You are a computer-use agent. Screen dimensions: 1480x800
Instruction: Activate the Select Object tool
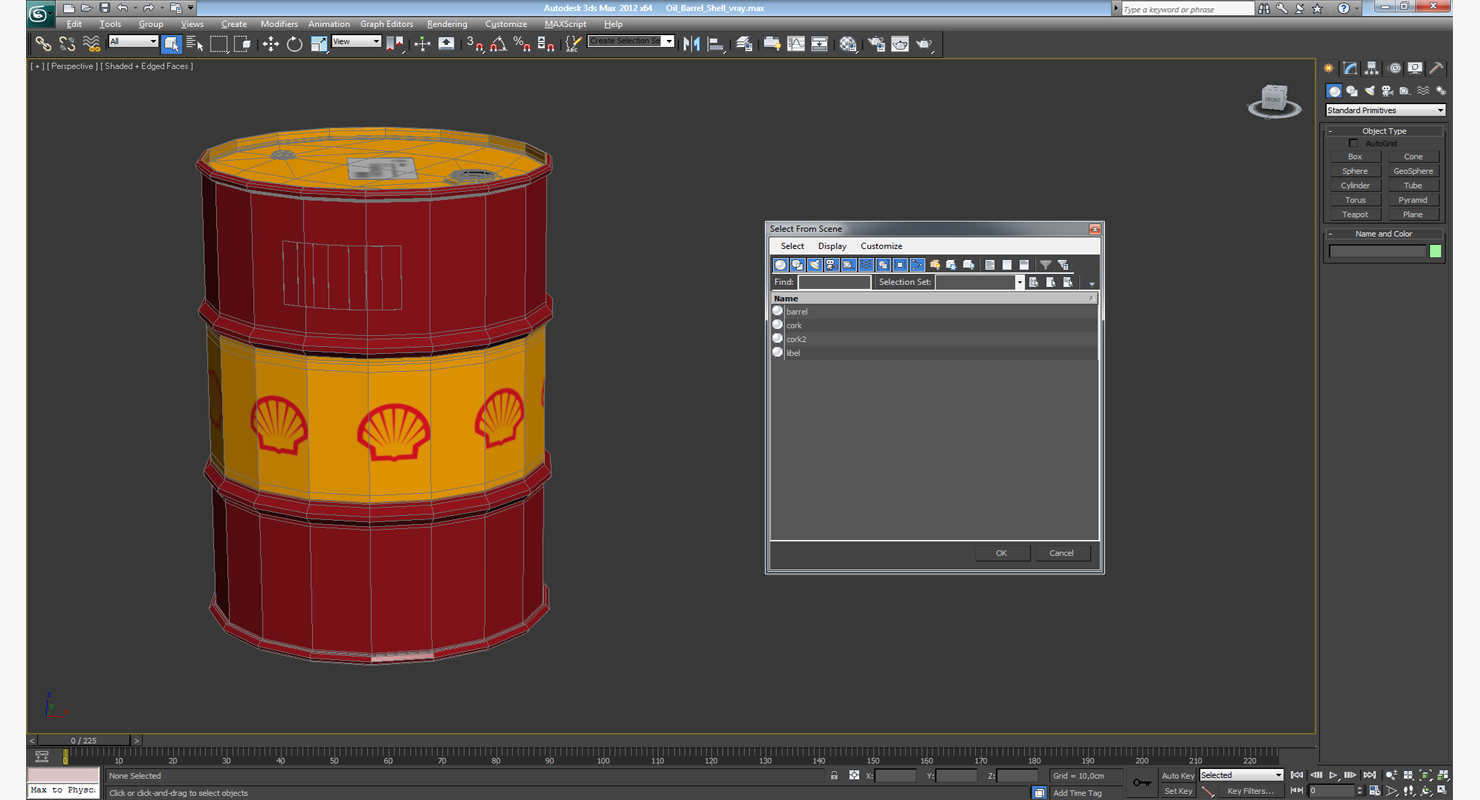[x=171, y=44]
